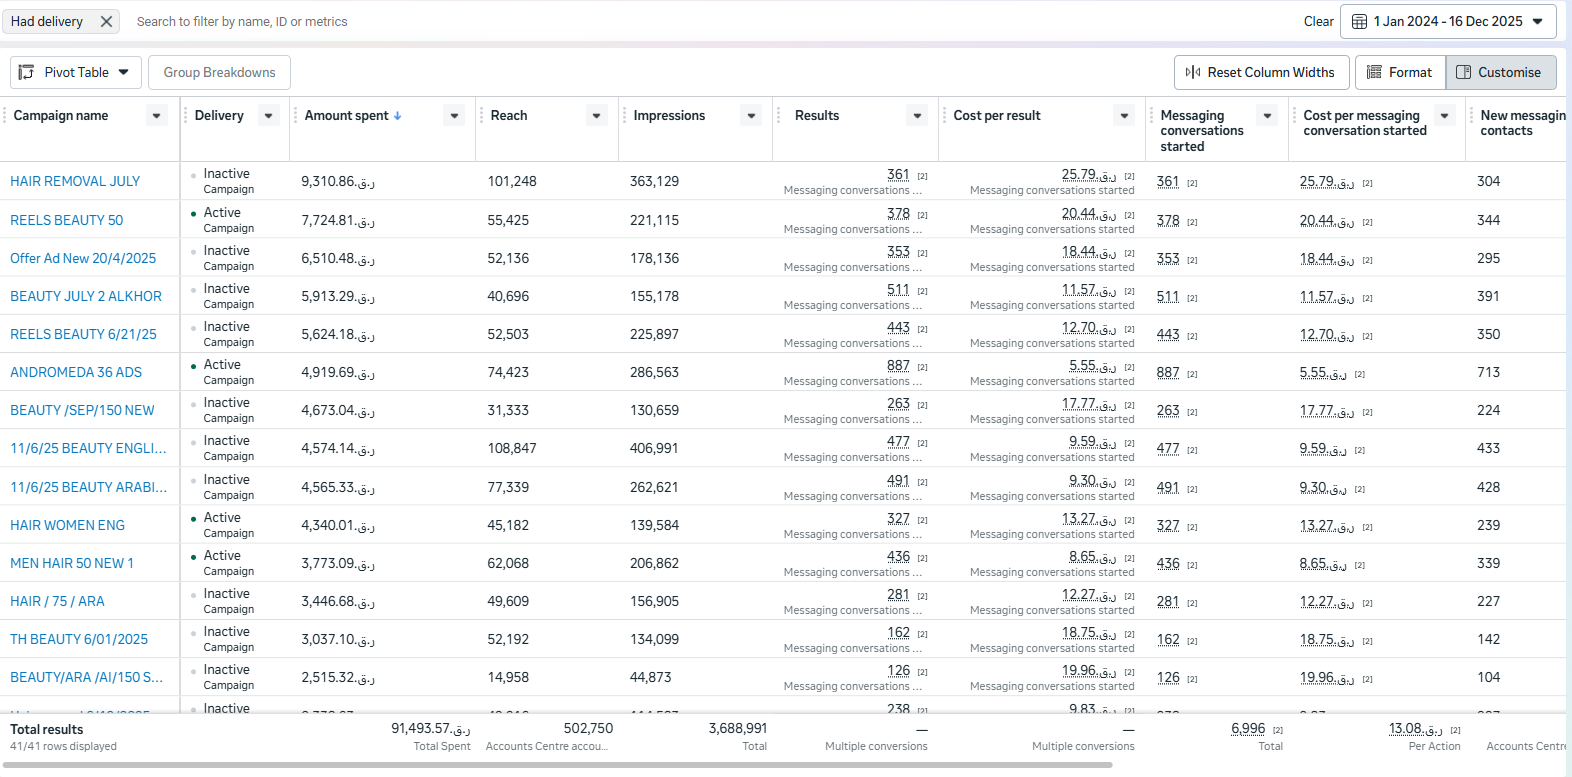
Task: Remove the Had delivery filter chip
Action: pyautogui.click(x=106, y=21)
